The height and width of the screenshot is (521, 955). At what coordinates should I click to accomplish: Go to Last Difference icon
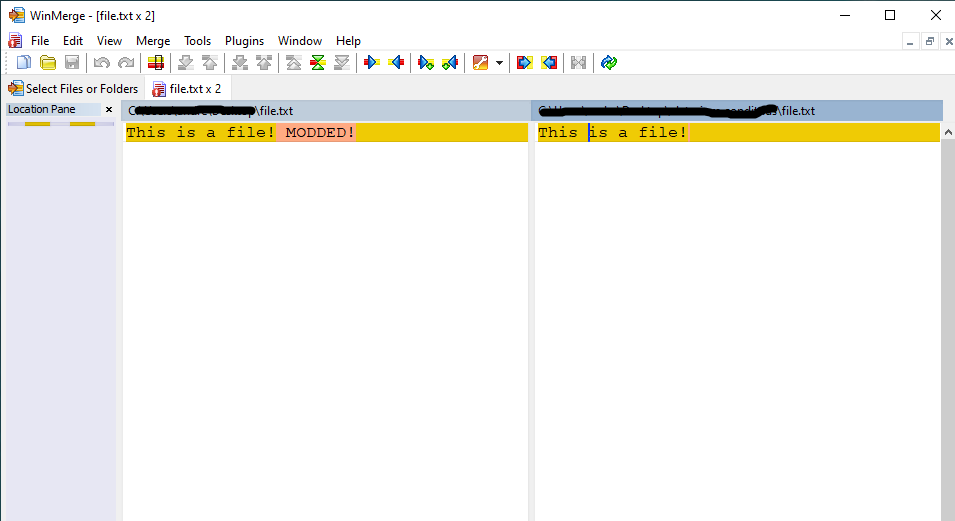point(342,62)
